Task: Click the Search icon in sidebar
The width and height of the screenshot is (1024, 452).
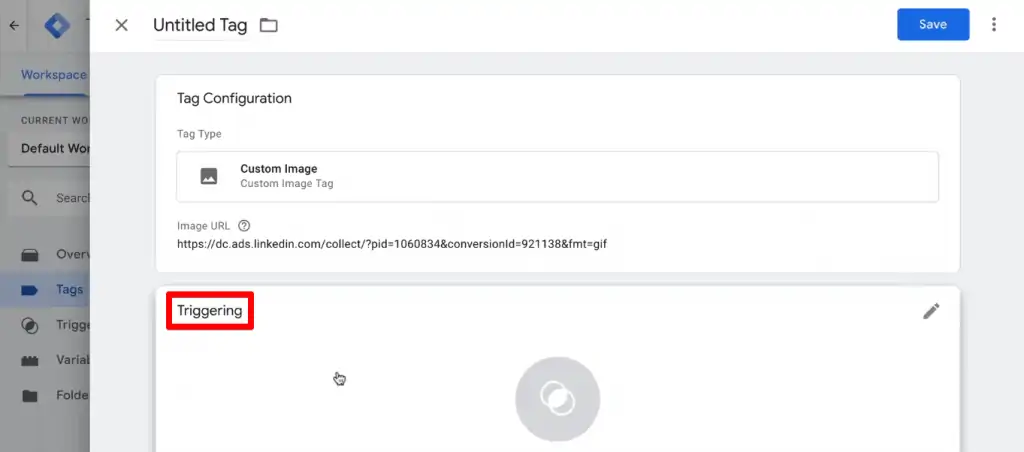Action: [x=30, y=198]
